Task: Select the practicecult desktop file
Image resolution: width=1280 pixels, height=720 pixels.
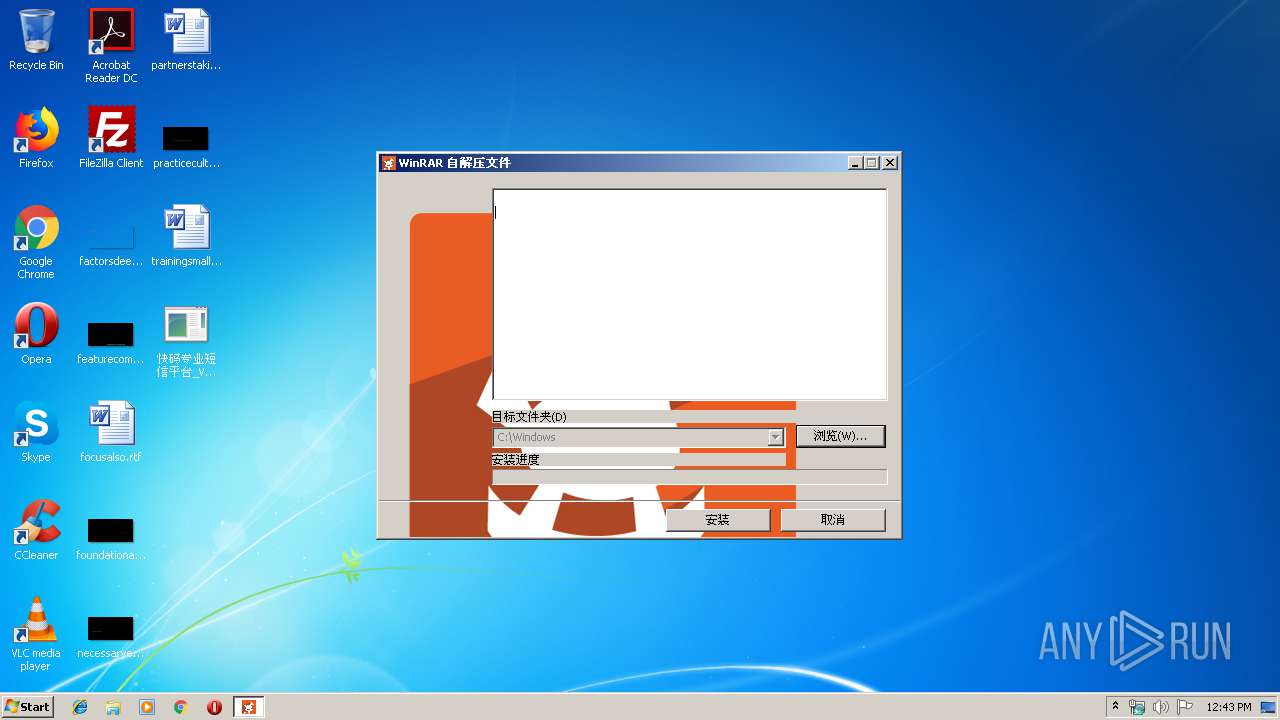Action: 186,145
